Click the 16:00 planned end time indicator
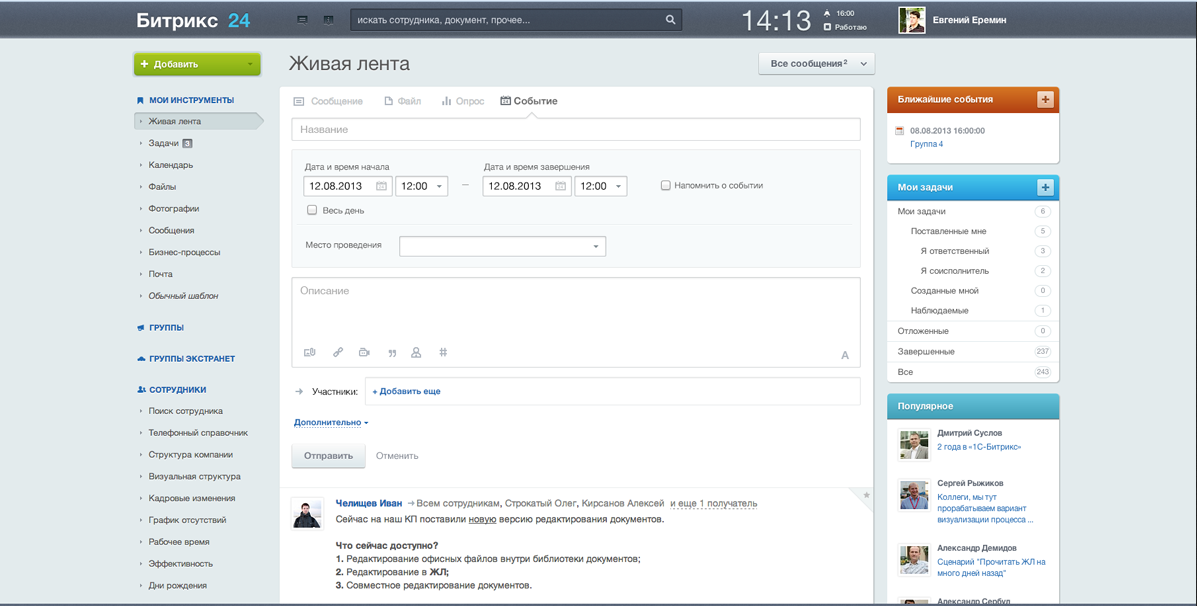 [839, 13]
